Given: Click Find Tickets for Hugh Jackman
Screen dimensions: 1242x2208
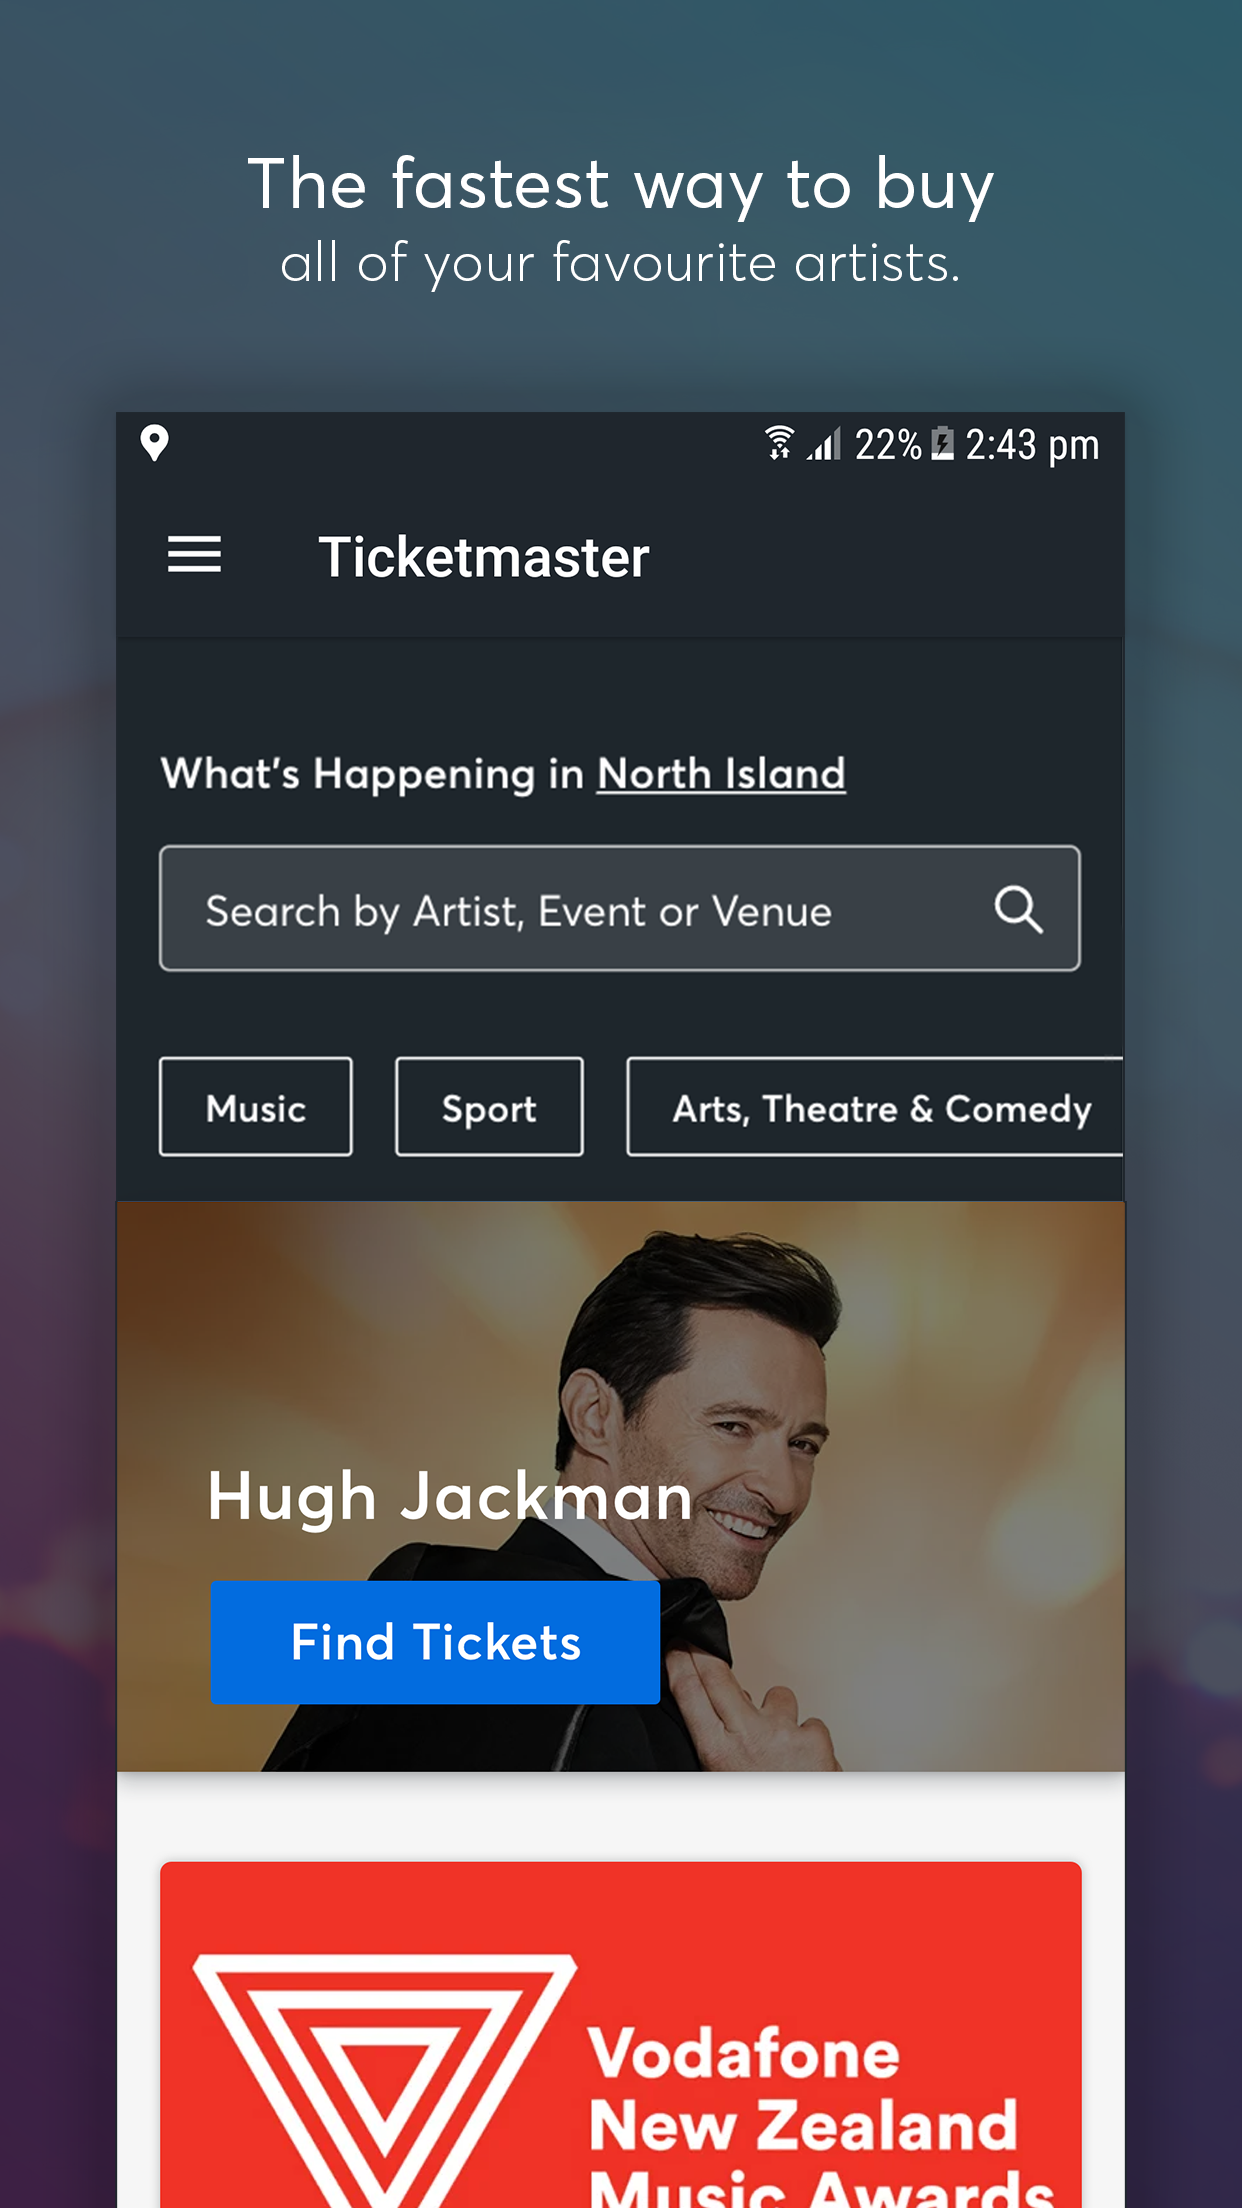Looking at the screenshot, I should (435, 1642).
